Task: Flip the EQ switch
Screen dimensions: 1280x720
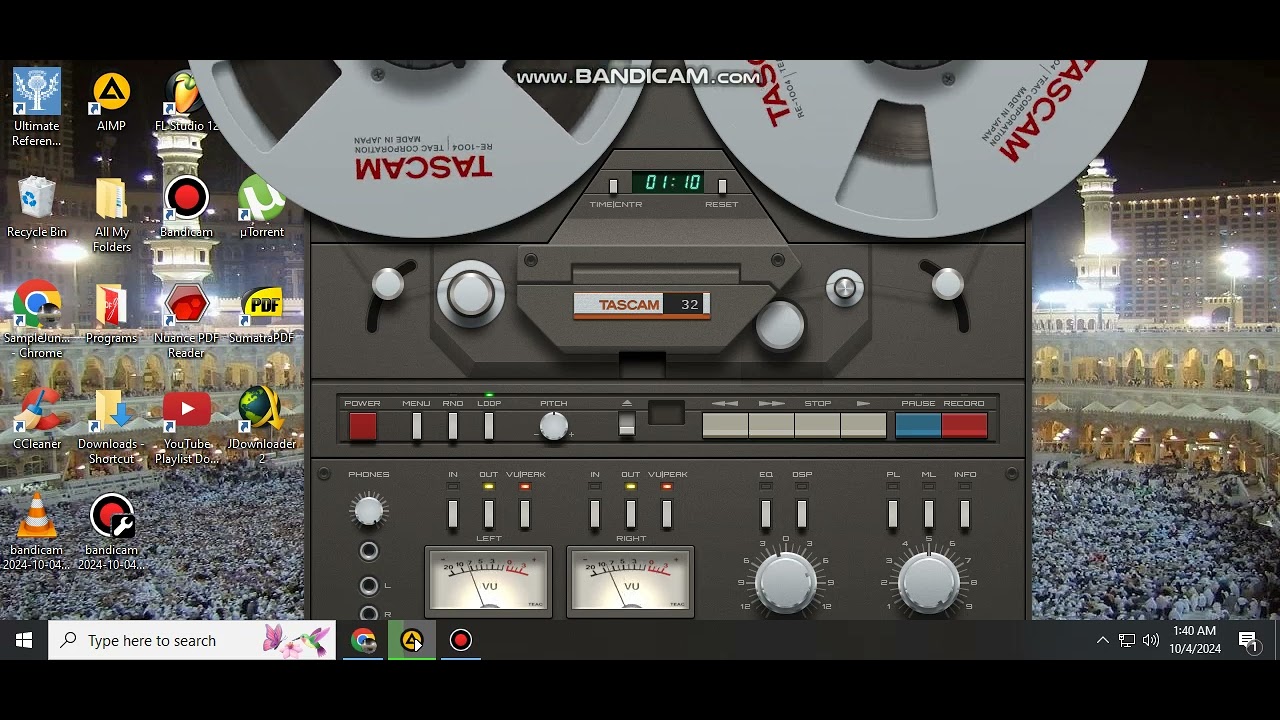Action: [x=766, y=514]
